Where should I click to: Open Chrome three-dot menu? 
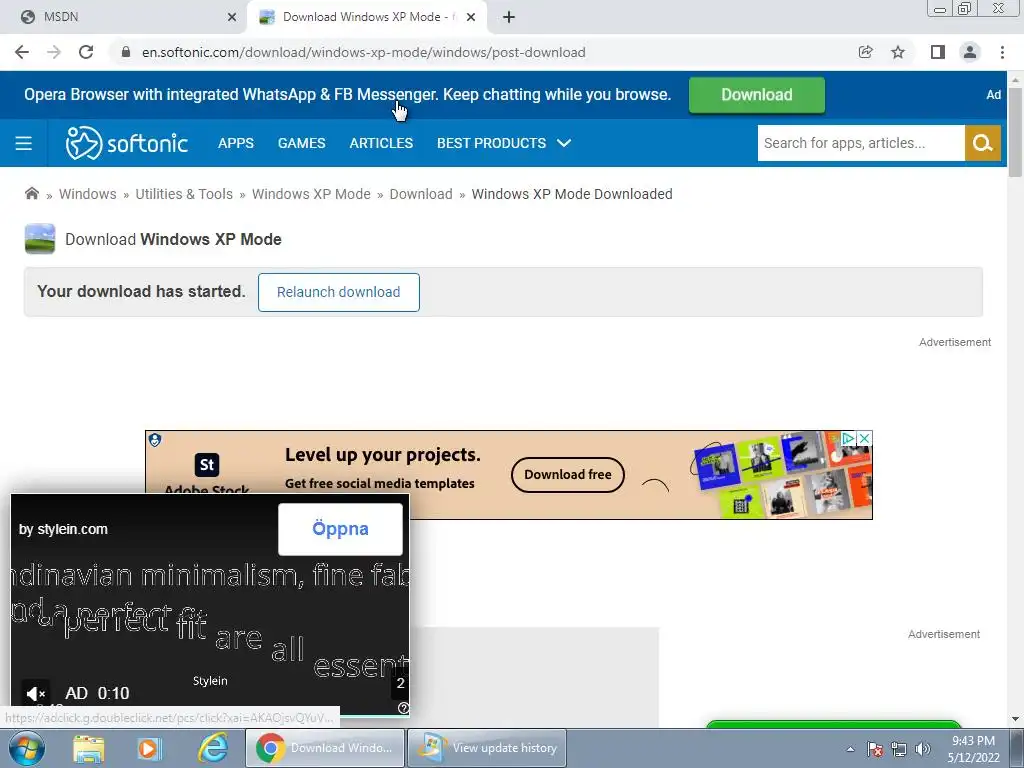(1002, 52)
